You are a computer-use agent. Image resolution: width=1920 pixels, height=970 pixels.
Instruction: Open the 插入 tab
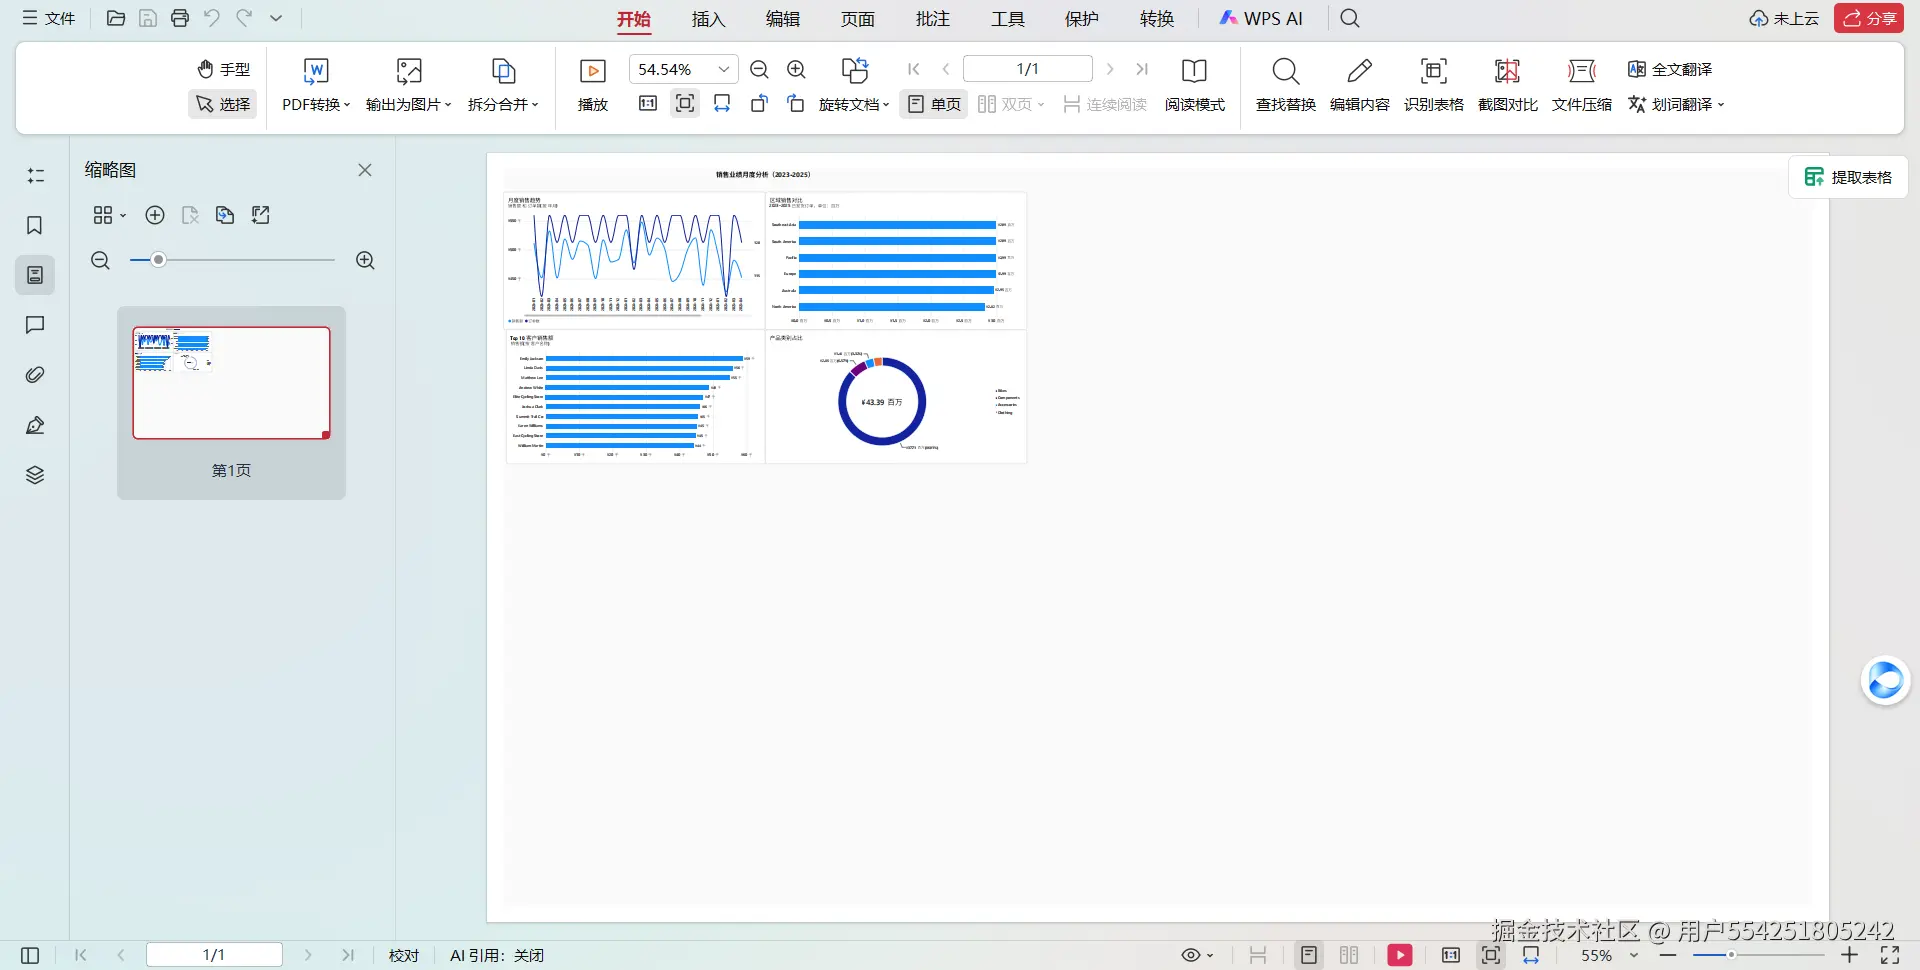(x=708, y=19)
